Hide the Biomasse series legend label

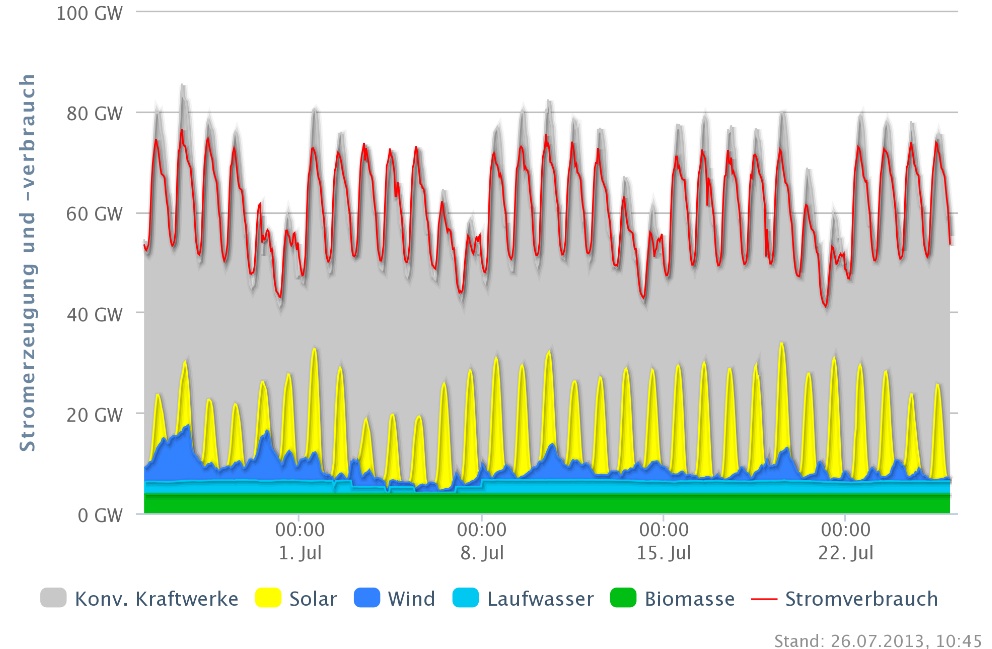point(690,599)
